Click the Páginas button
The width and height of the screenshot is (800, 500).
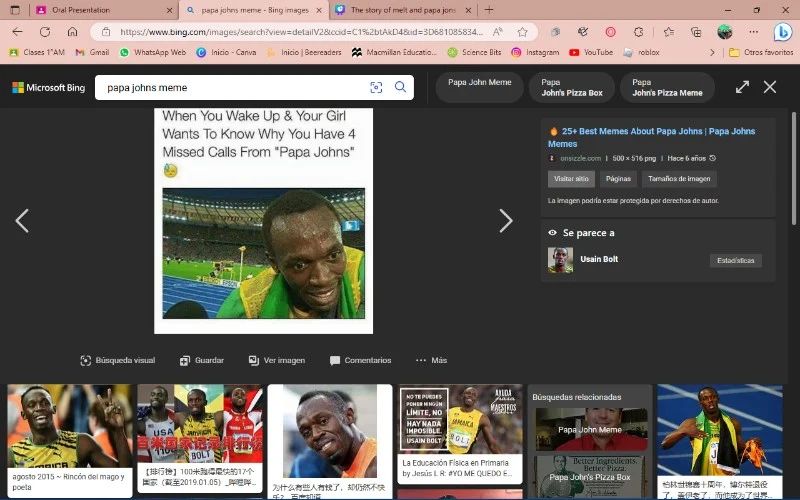coord(618,179)
